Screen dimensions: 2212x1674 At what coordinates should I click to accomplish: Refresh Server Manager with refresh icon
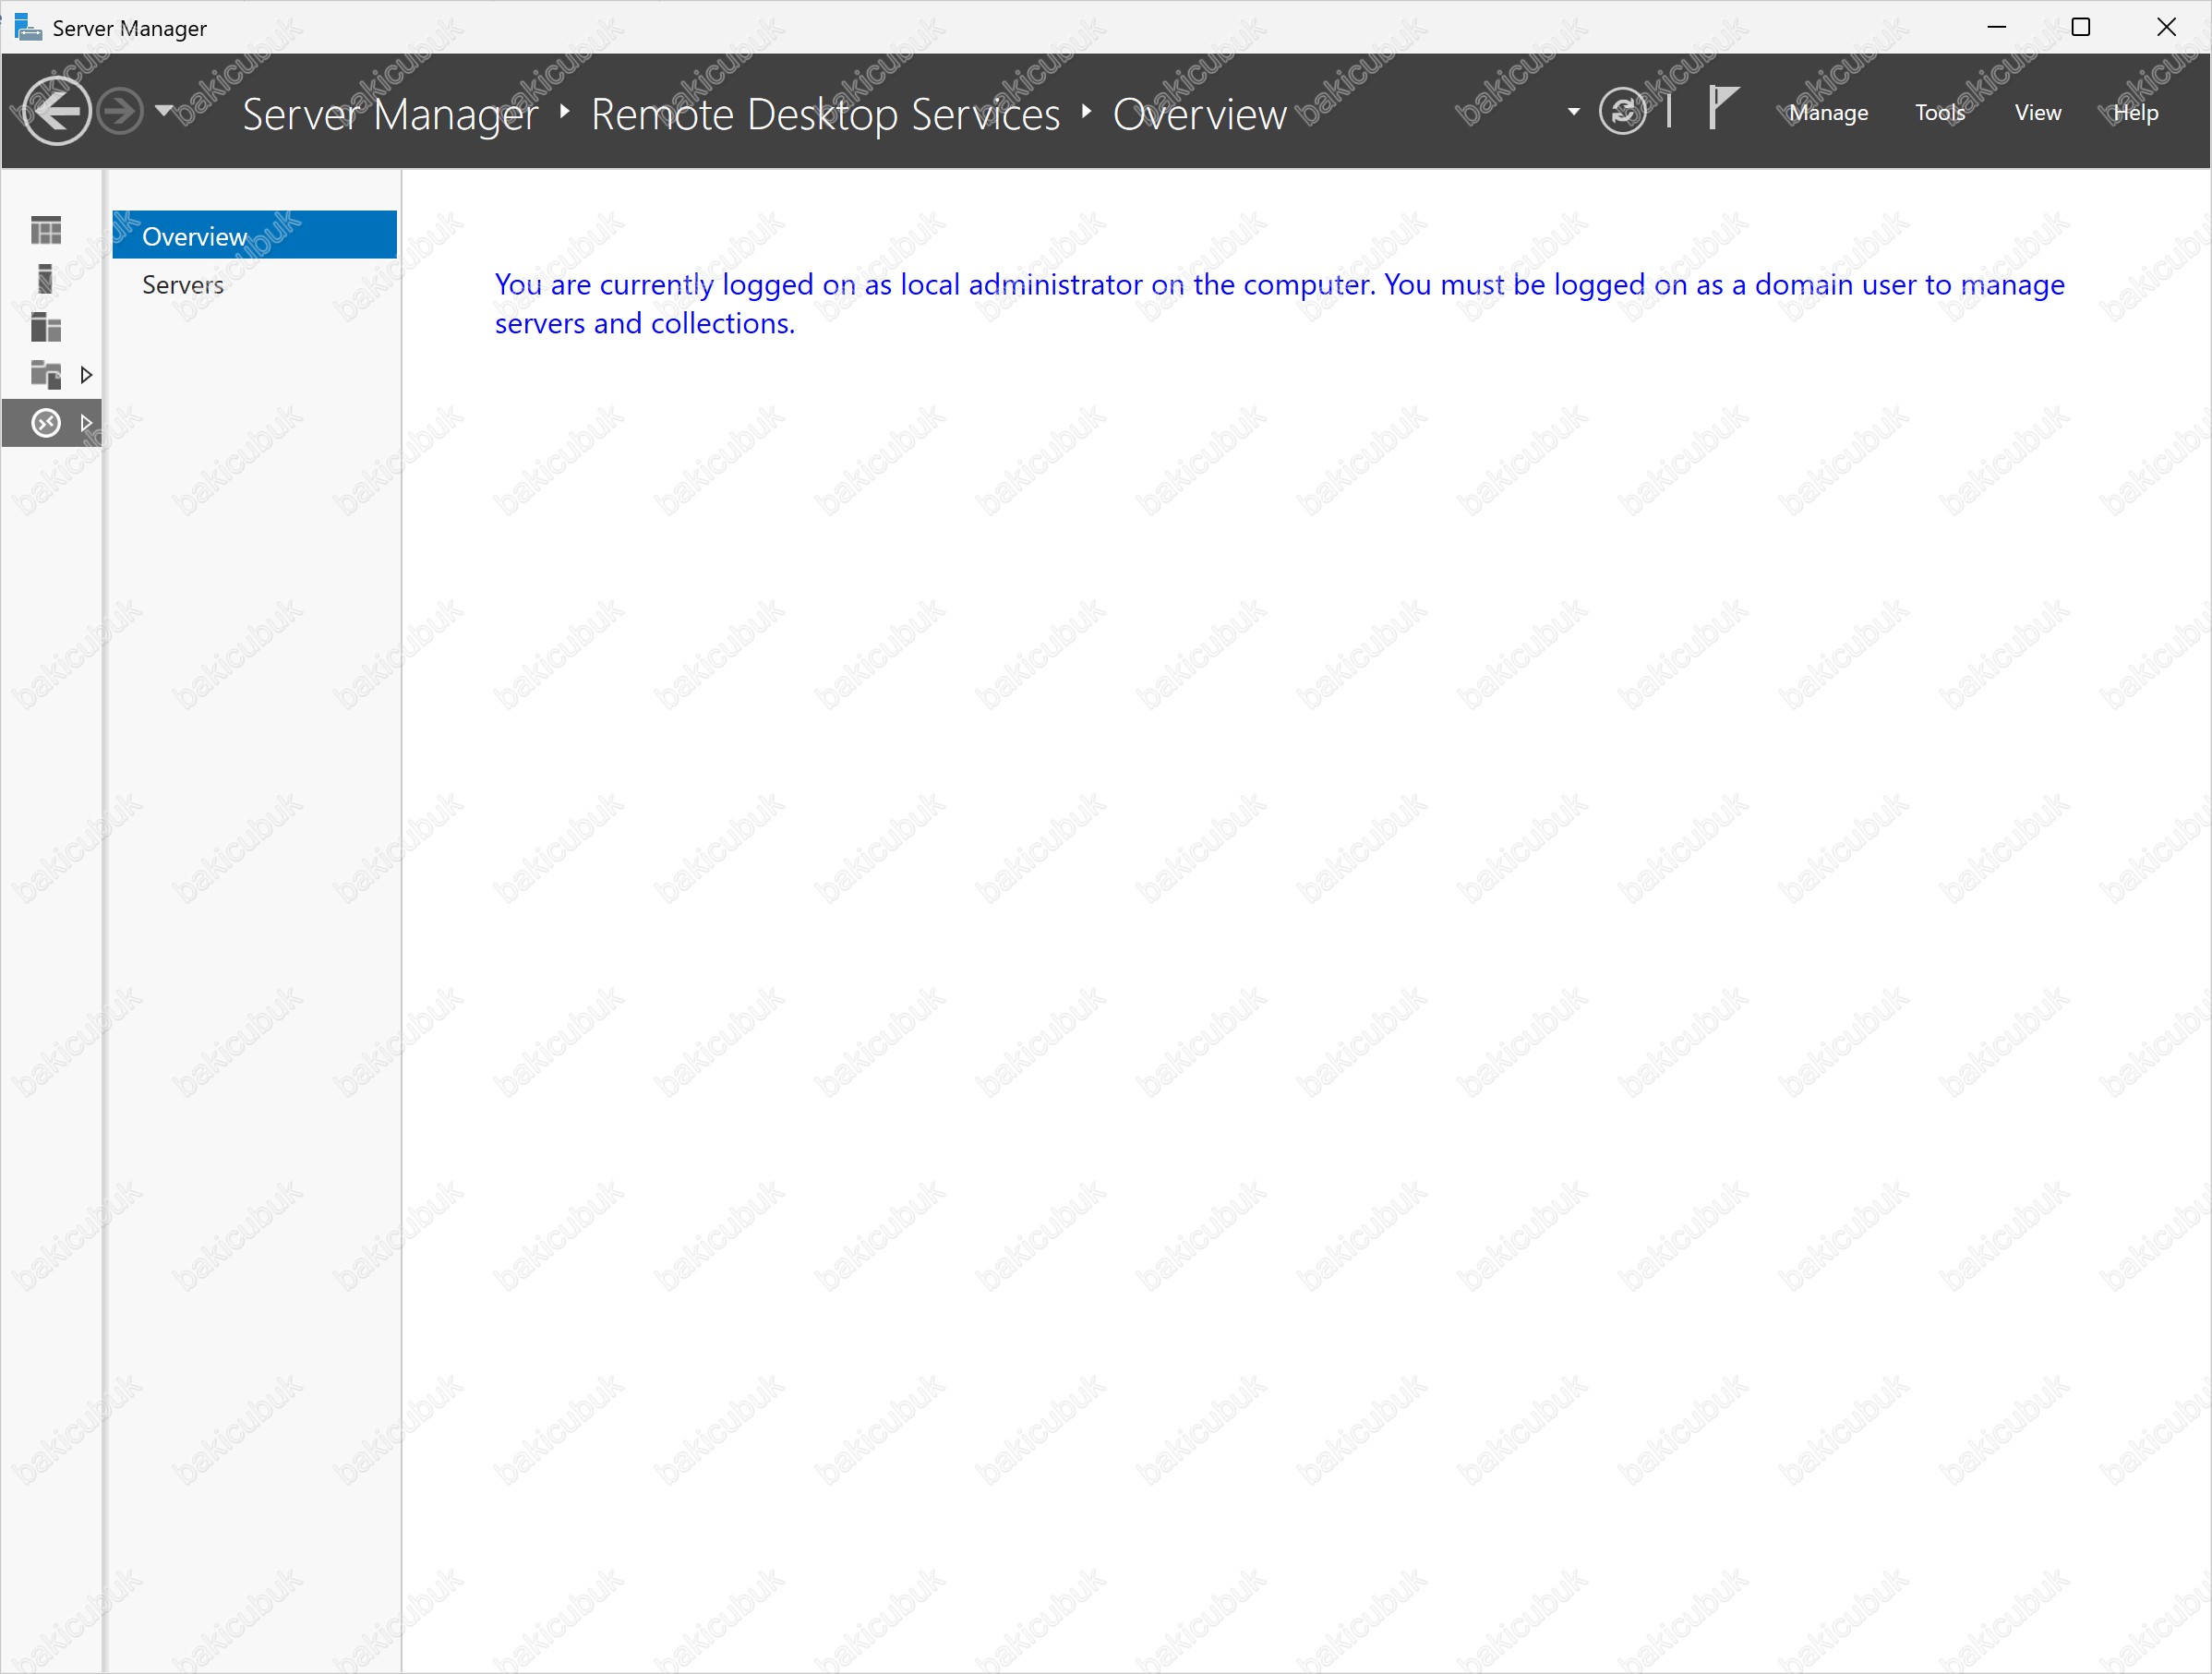click(x=1622, y=111)
